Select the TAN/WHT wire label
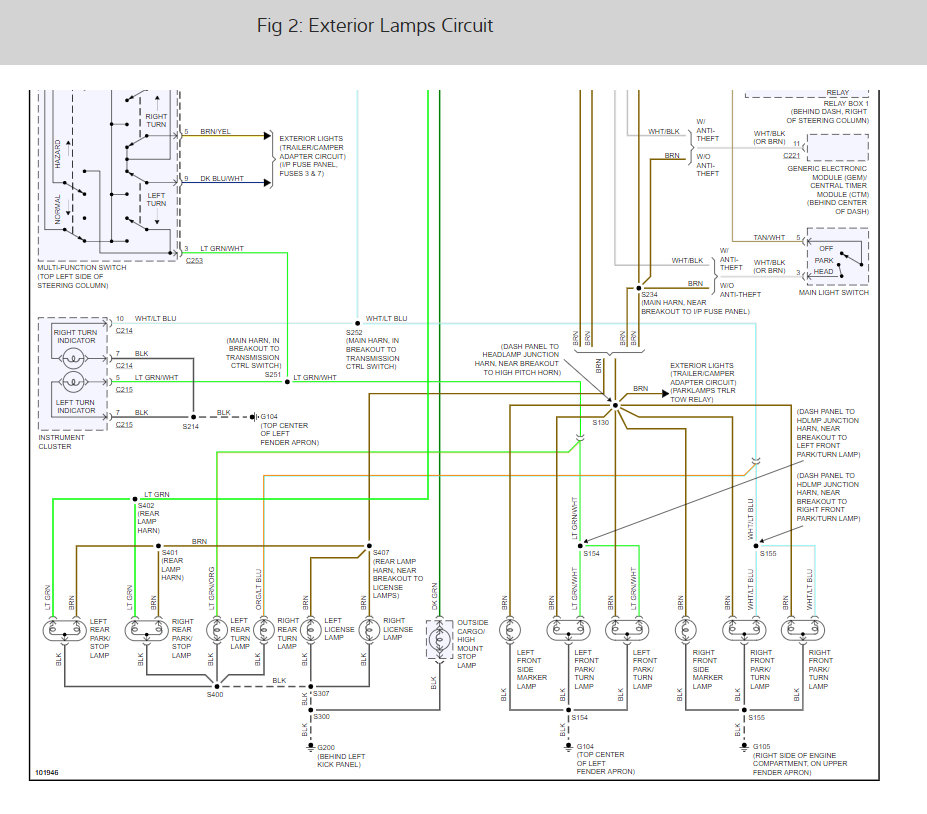The width and height of the screenshot is (927, 814). point(769,238)
